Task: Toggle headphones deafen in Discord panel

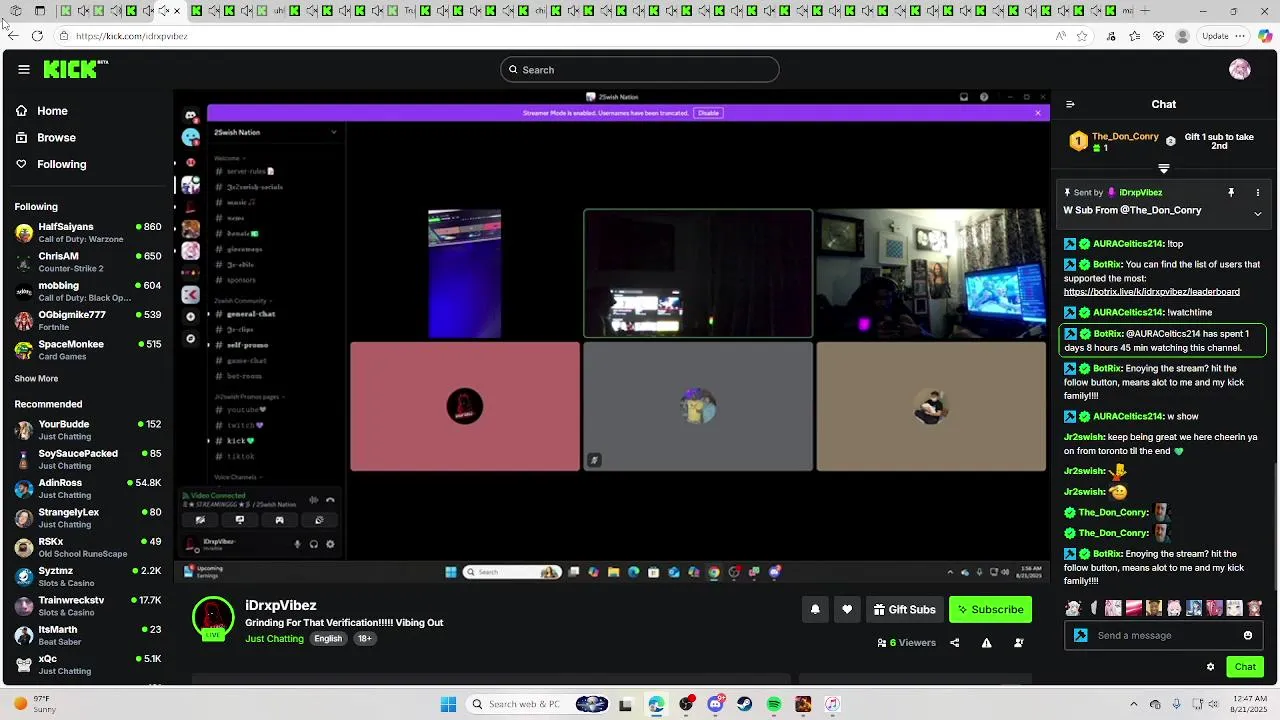Action: click(x=314, y=544)
